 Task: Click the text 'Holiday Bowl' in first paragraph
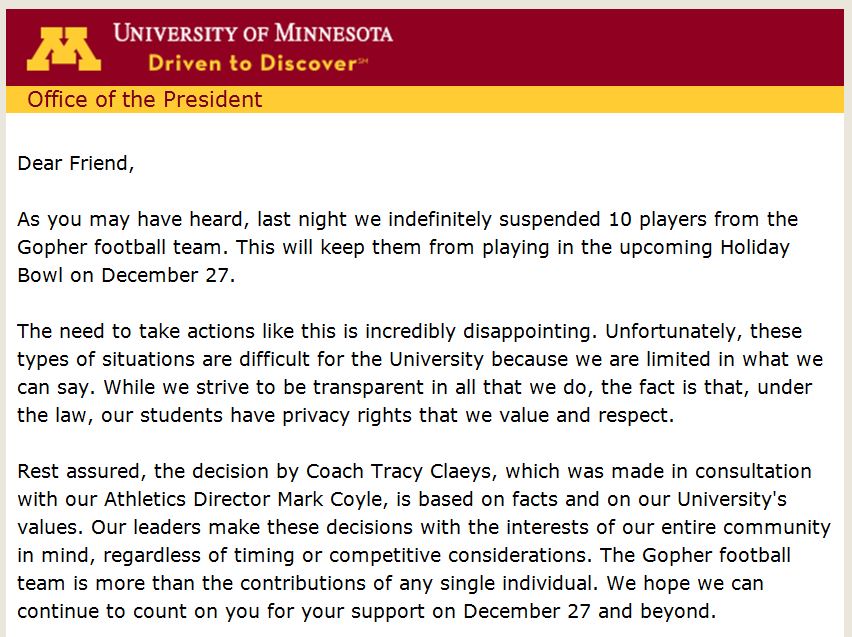pos(755,247)
